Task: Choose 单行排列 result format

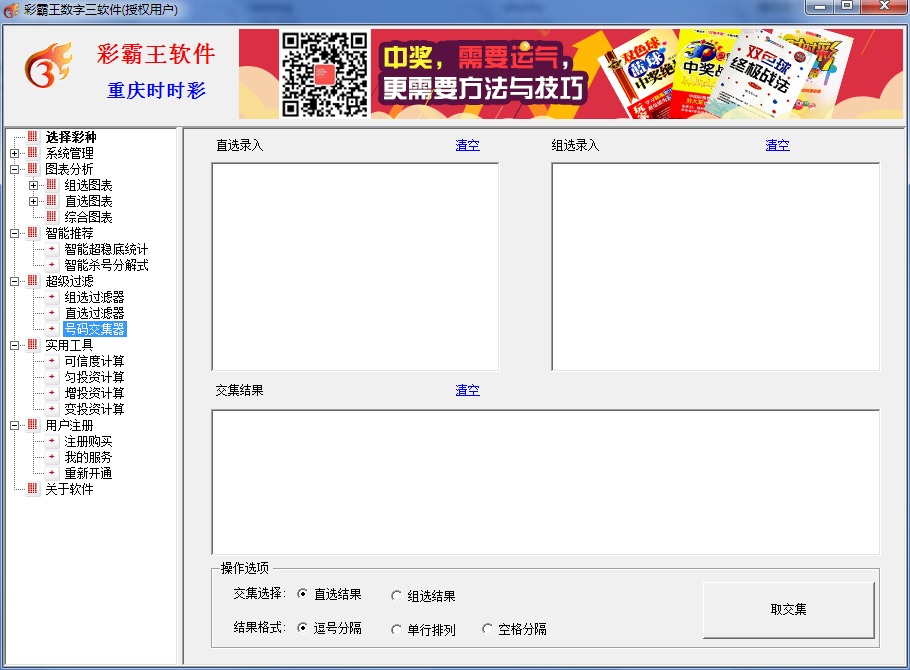Action: [x=397, y=630]
